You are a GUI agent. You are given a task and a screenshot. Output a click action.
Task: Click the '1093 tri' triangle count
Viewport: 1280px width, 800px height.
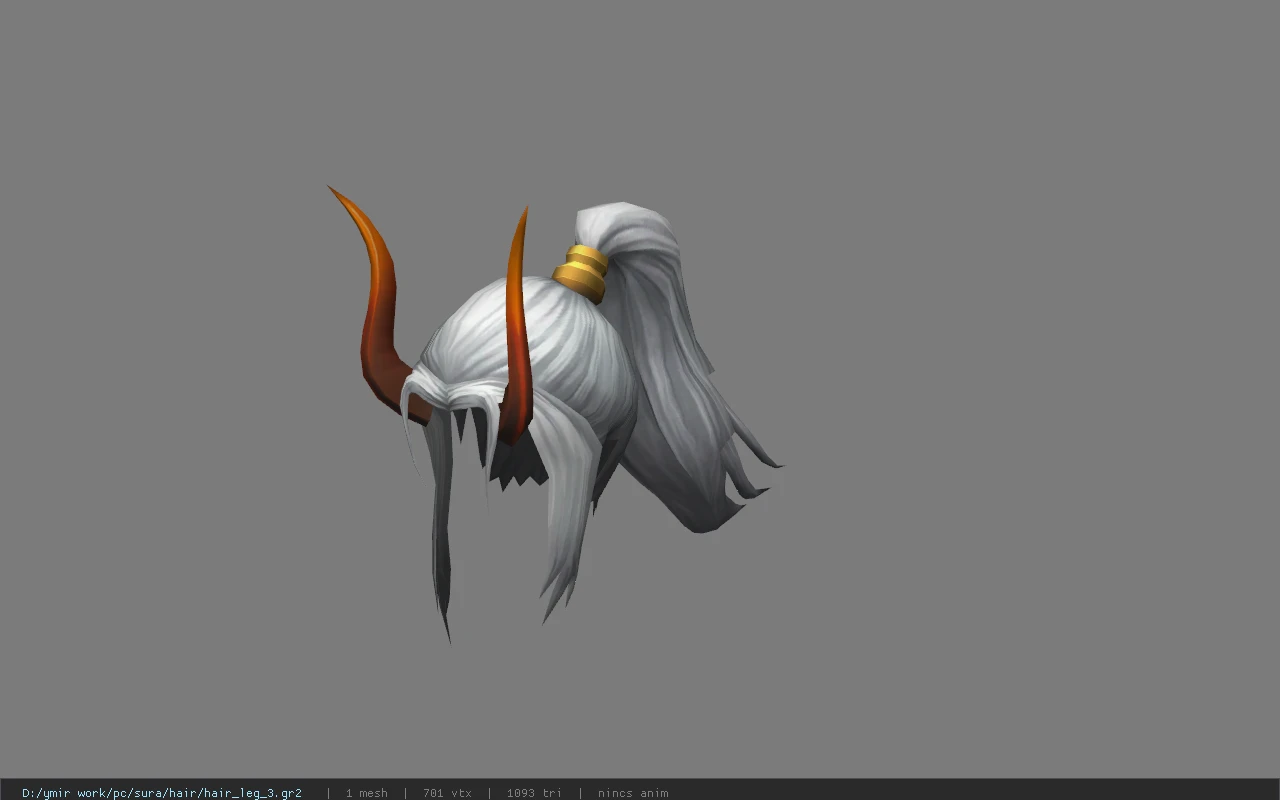pos(534,793)
